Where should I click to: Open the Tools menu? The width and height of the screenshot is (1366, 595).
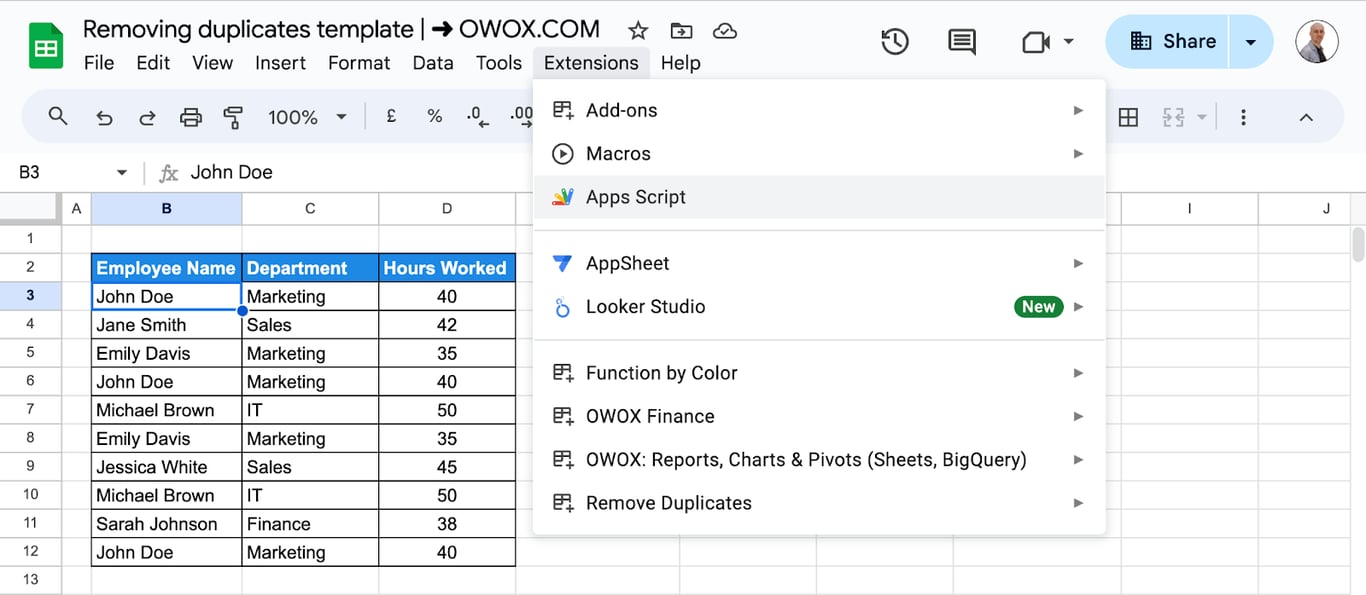pos(499,63)
